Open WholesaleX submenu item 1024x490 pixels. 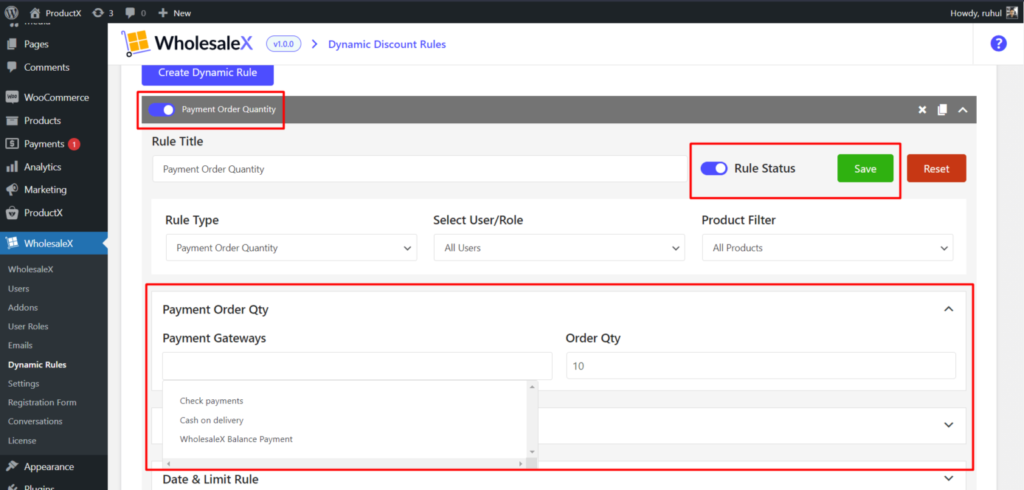(30, 269)
